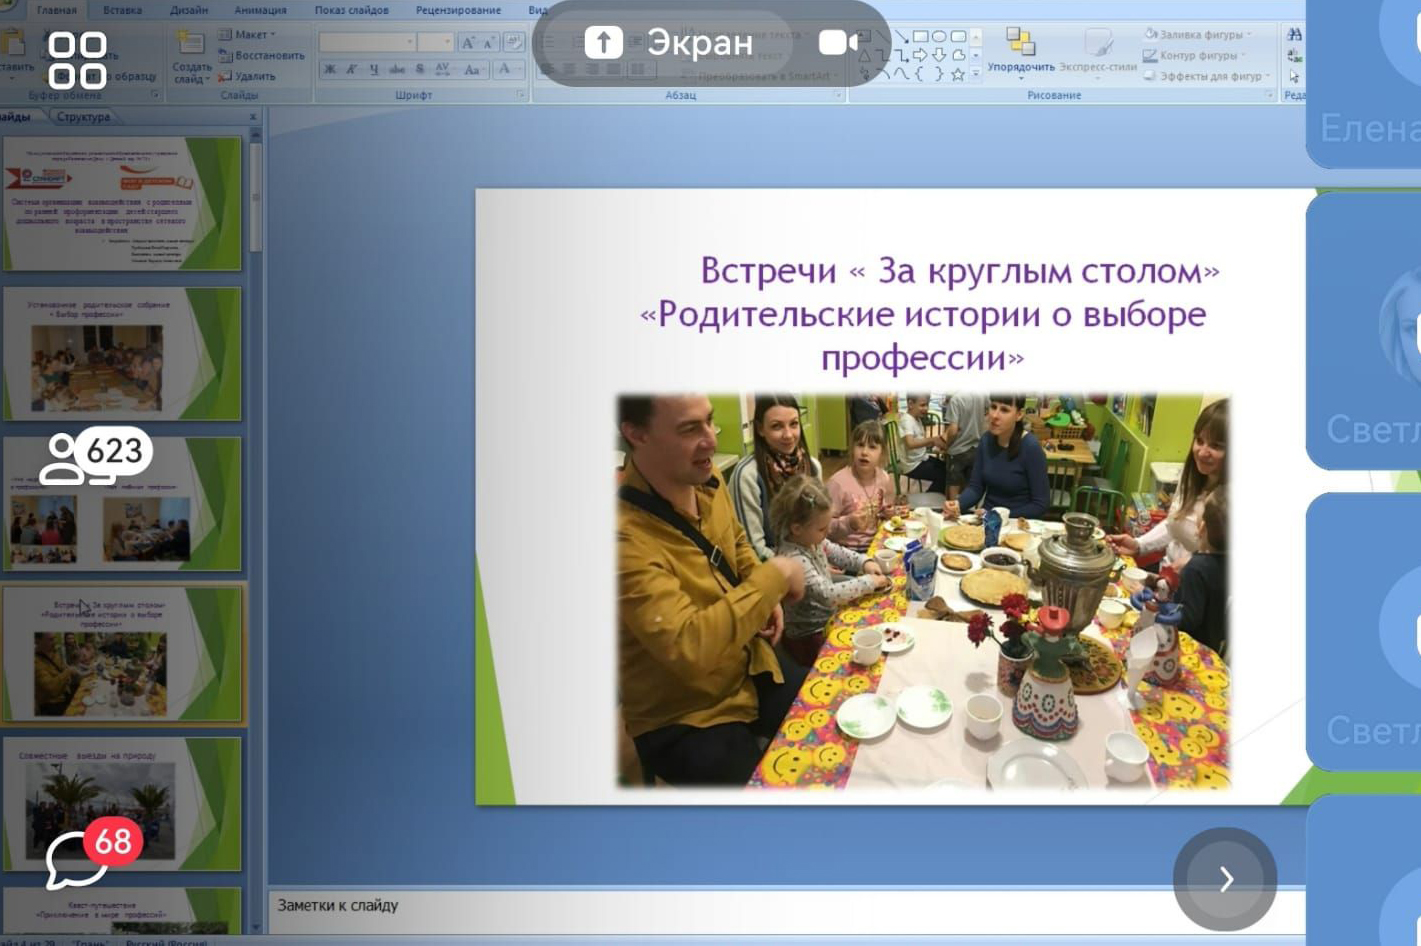The image size is (1421, 946).
Task: Open the font name combo box
Action: [367, 42]
